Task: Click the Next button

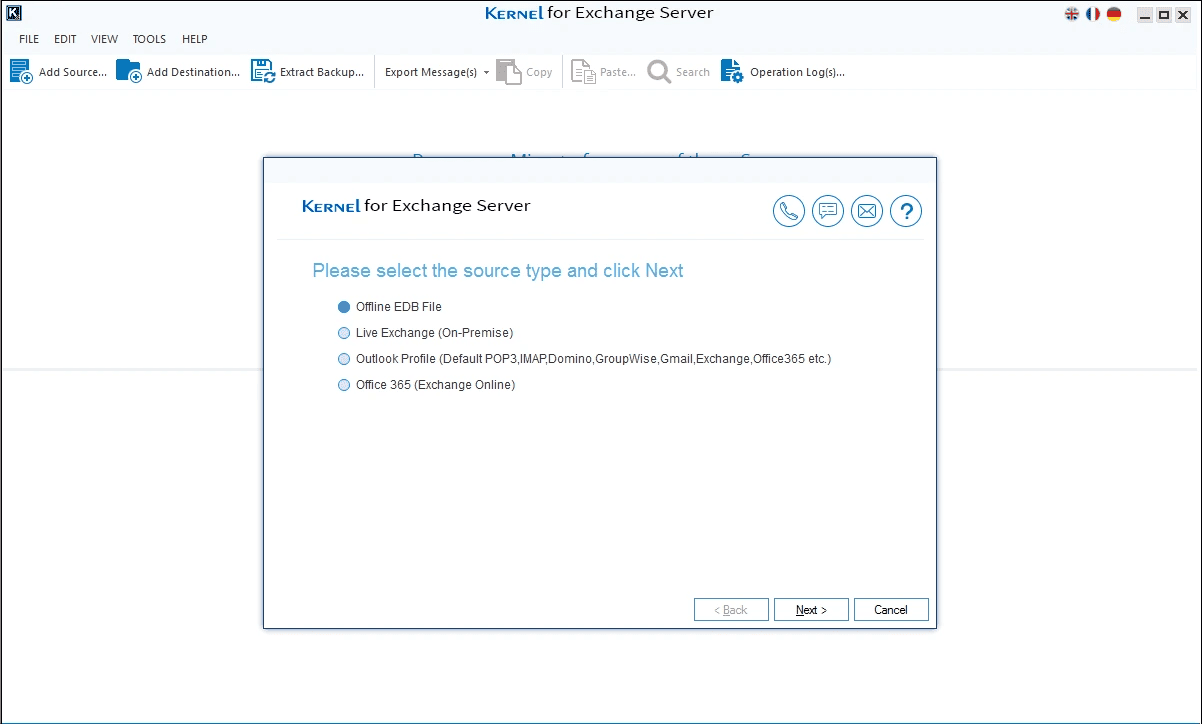Action: pyautogui.click(x=811, y=610)
